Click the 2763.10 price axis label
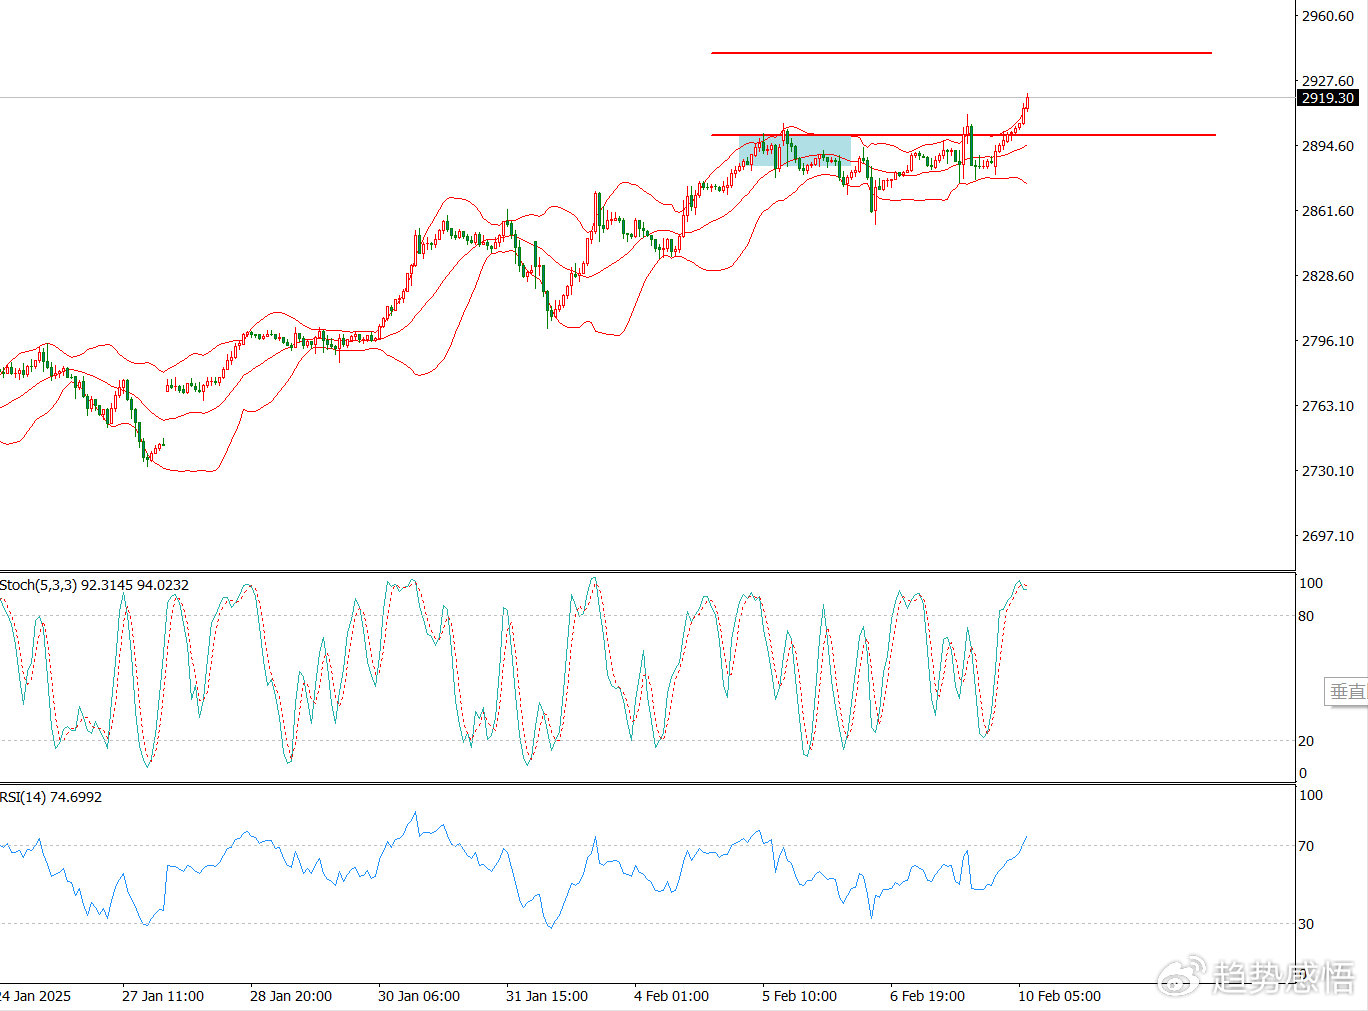The width and height of the screenshot is (1368, 1011). pos(1327,406)
